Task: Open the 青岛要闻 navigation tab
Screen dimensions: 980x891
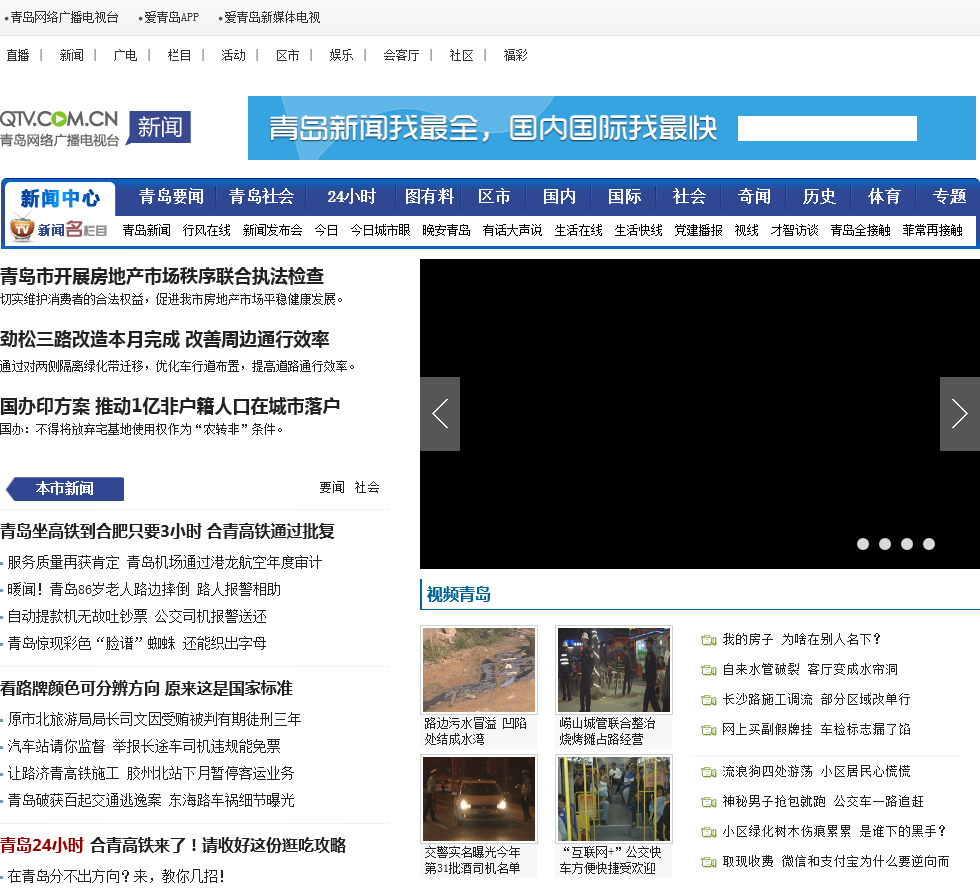Action: 171,197
